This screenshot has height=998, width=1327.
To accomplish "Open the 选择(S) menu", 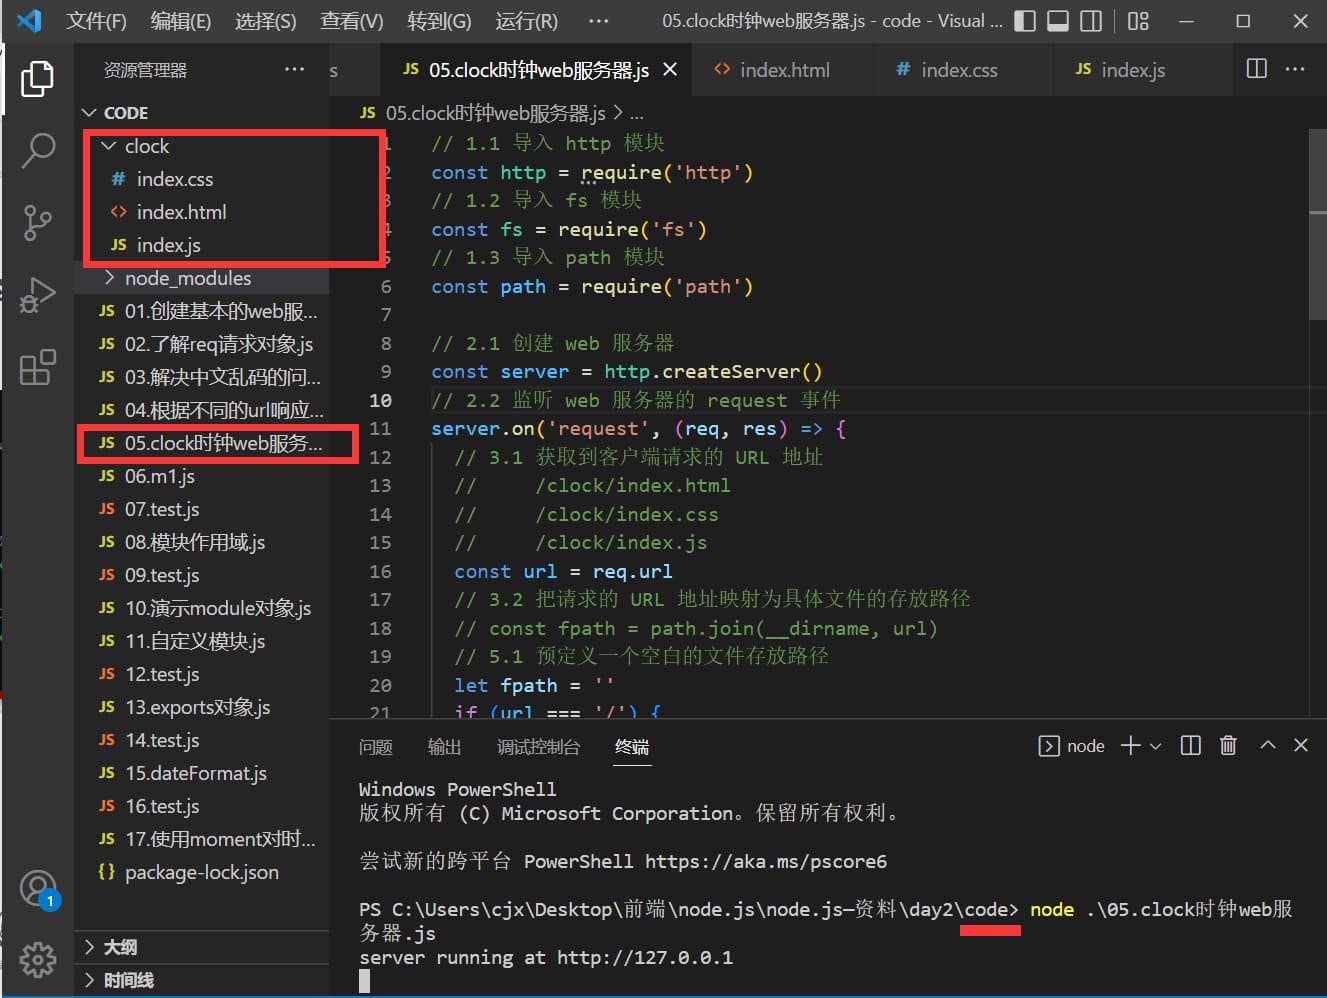I will click(265, 21).
